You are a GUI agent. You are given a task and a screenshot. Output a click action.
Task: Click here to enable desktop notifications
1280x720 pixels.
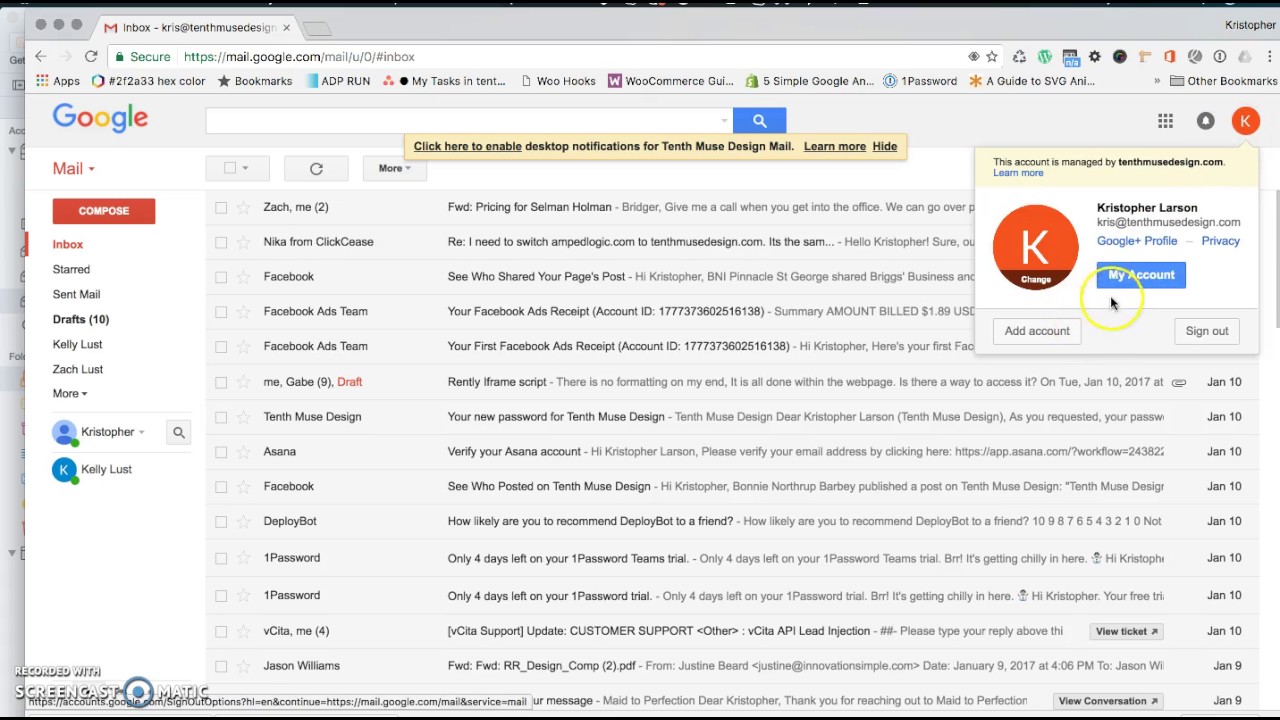[x=468, y=147]
